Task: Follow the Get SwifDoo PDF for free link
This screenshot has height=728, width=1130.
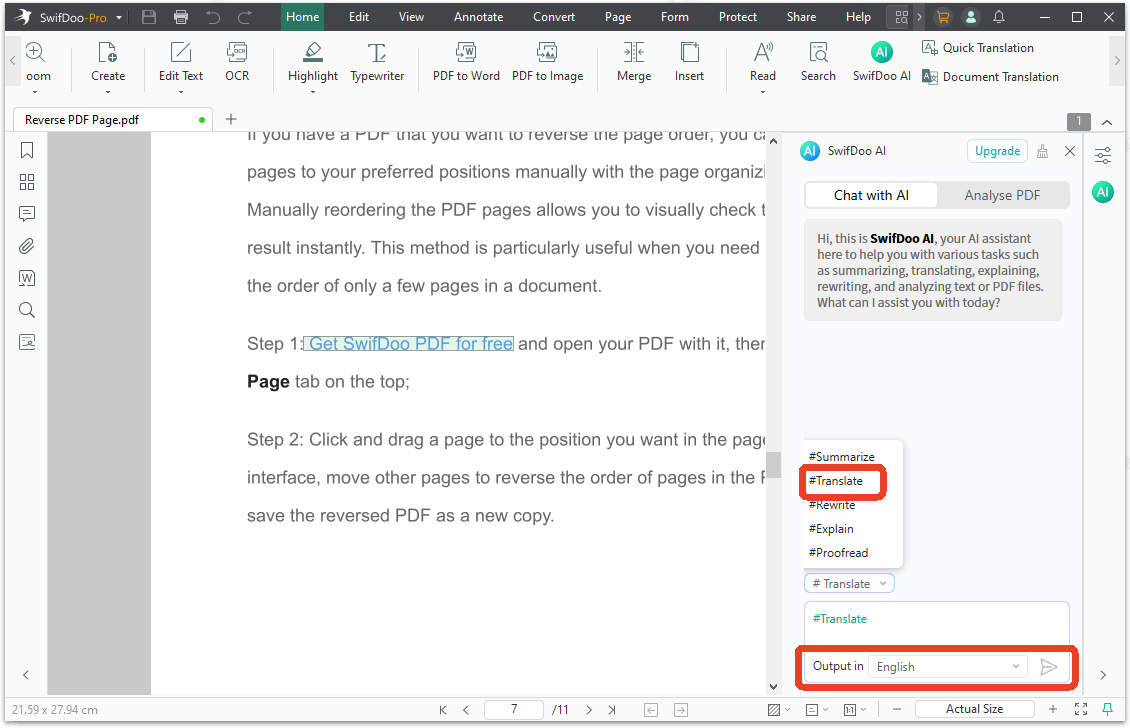Action: click(411, 344)
